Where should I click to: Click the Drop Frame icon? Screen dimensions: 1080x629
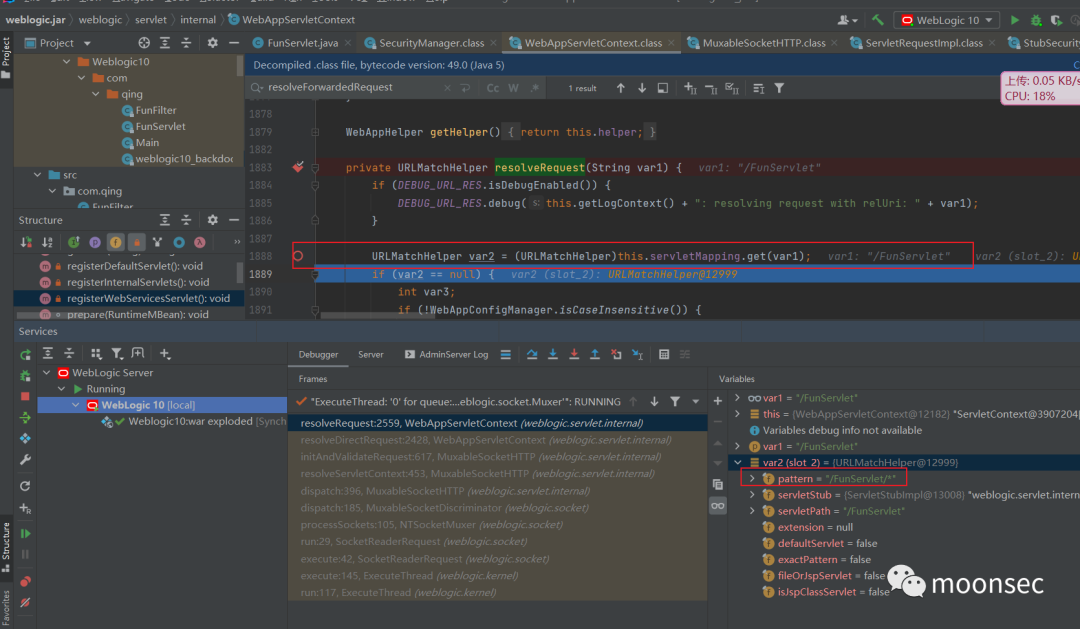[616, 354]
